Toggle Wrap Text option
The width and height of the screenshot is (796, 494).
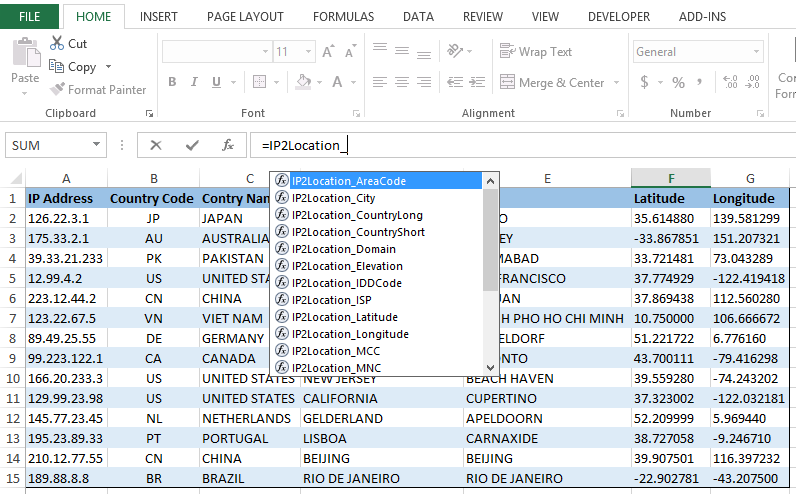[536, 52]
